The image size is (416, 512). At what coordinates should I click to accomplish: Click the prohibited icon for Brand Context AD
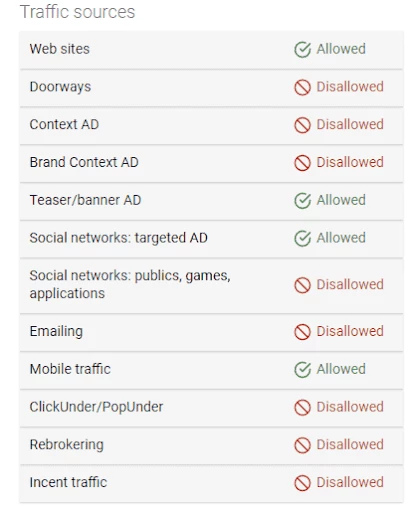[x=302, y=163]
